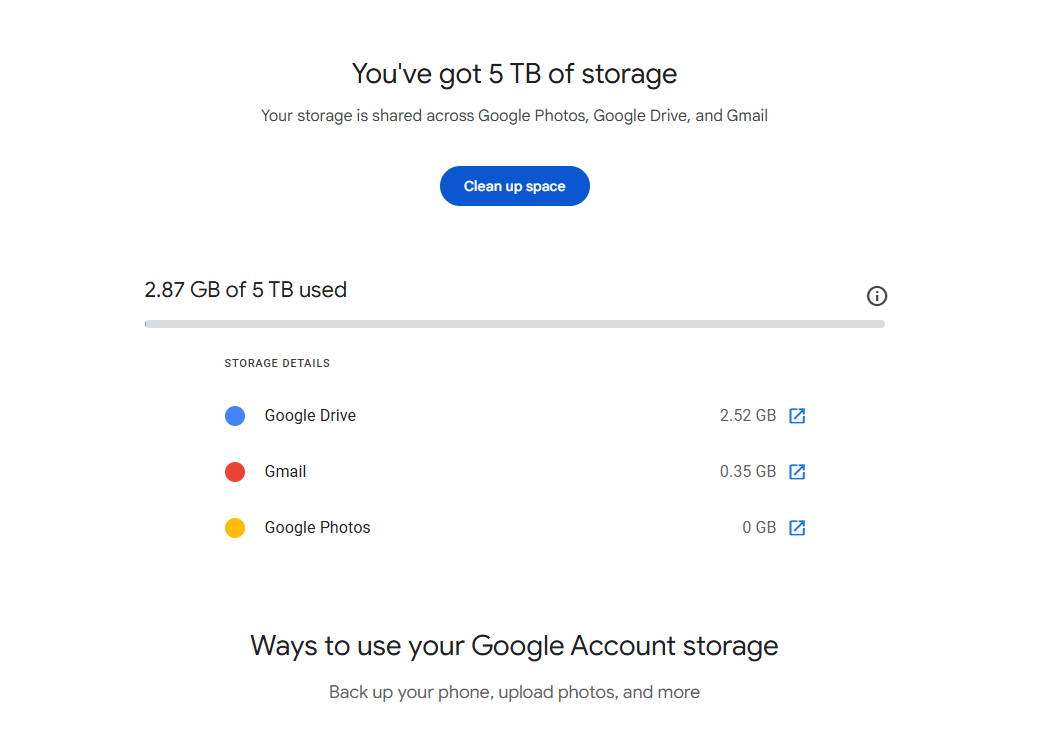Click the STORAGE DETAILS heading
The height and width of the screenshot is (739, 1040).
coord(277,364)
